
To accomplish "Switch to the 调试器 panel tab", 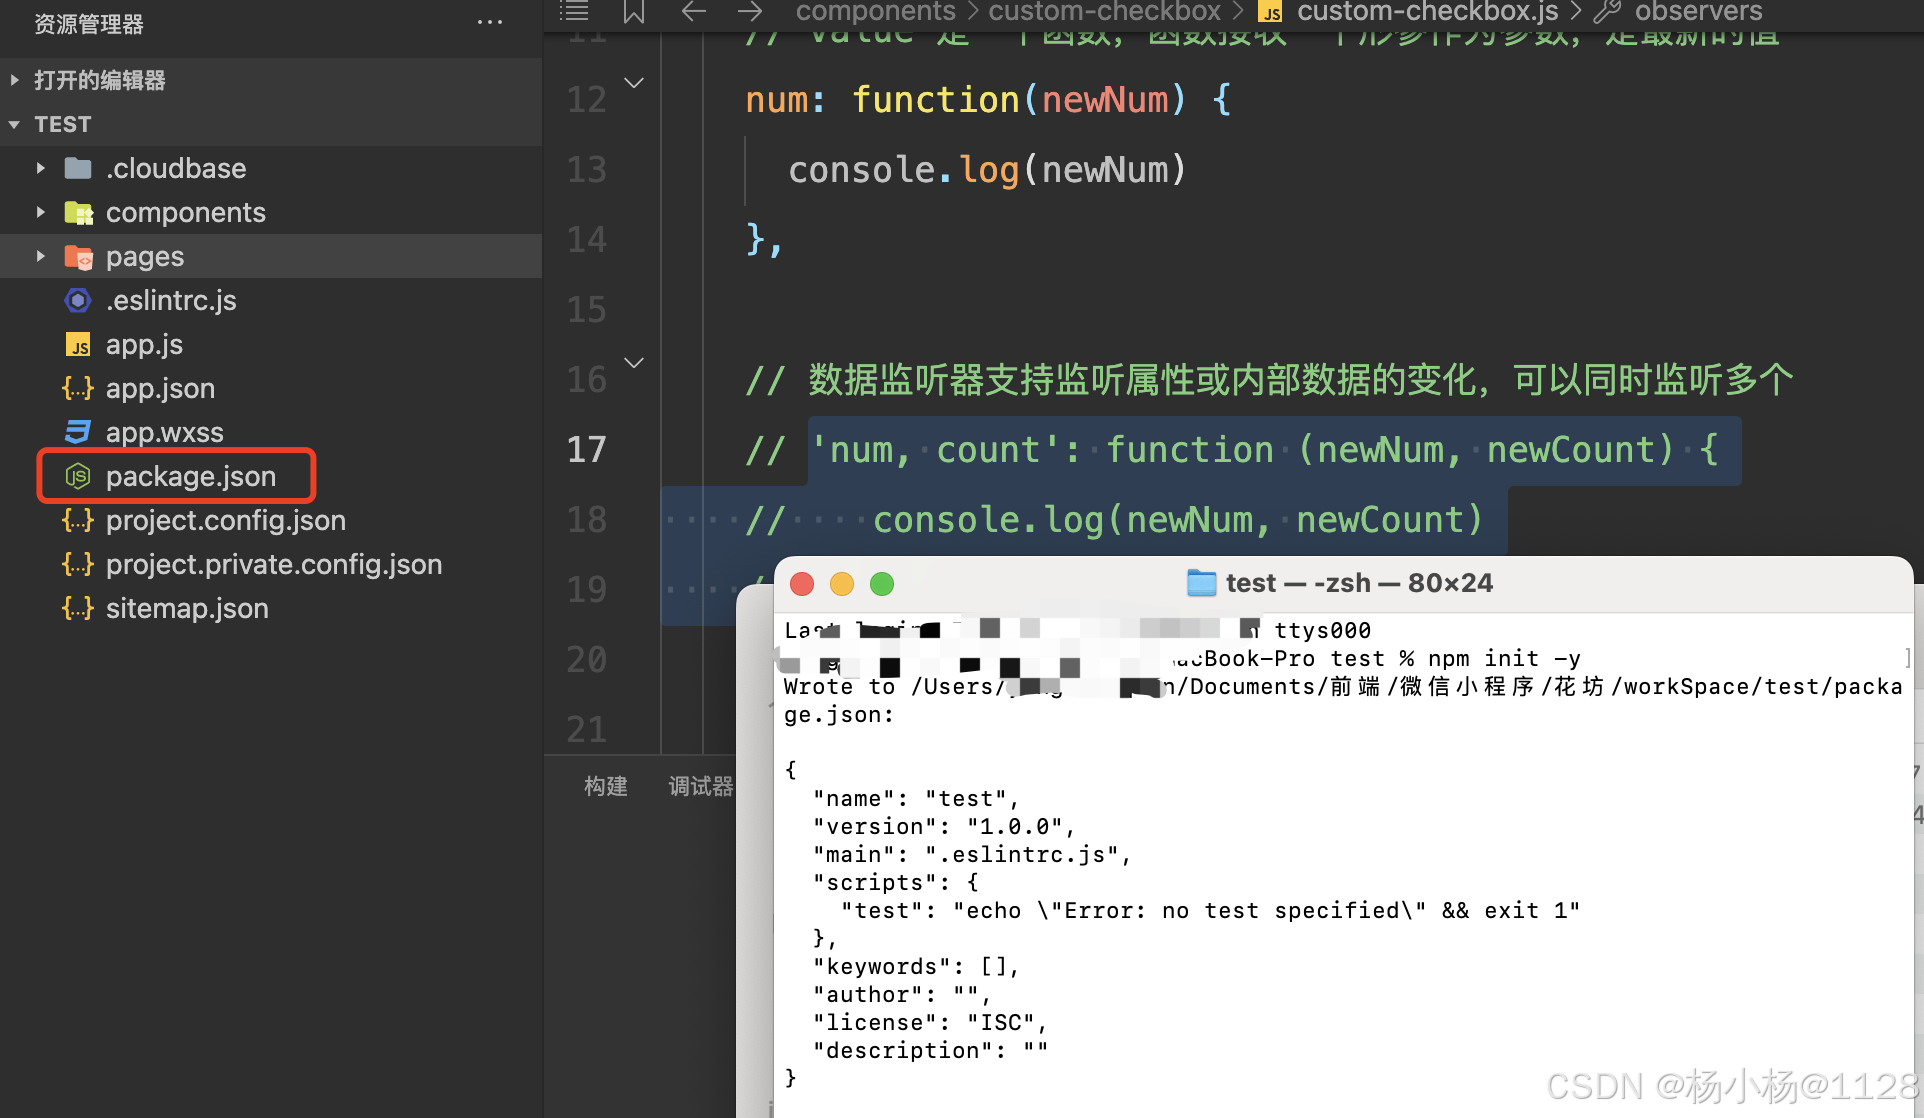I will click(x=700, y=786).
